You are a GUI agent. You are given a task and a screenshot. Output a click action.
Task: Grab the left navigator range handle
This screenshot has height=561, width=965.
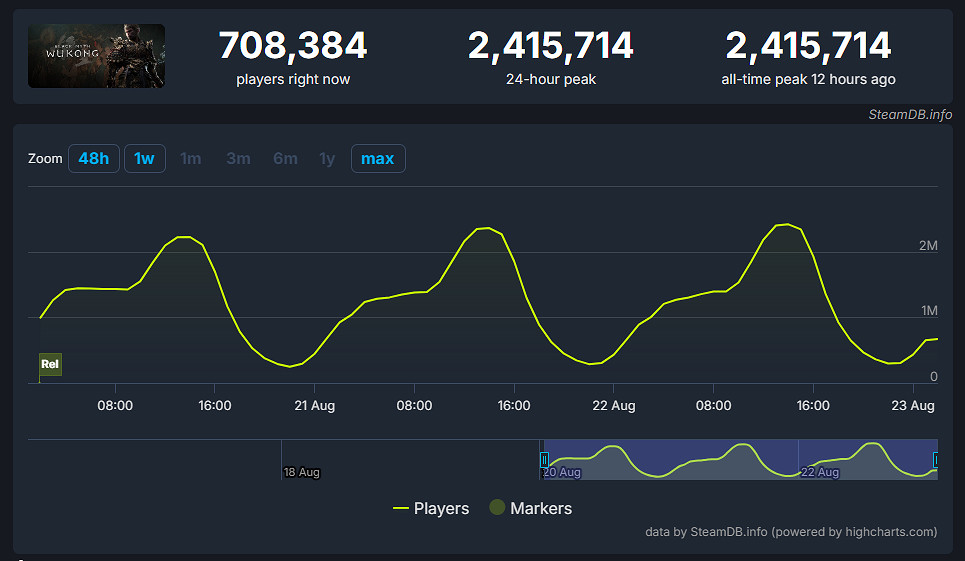pos(544,460)
